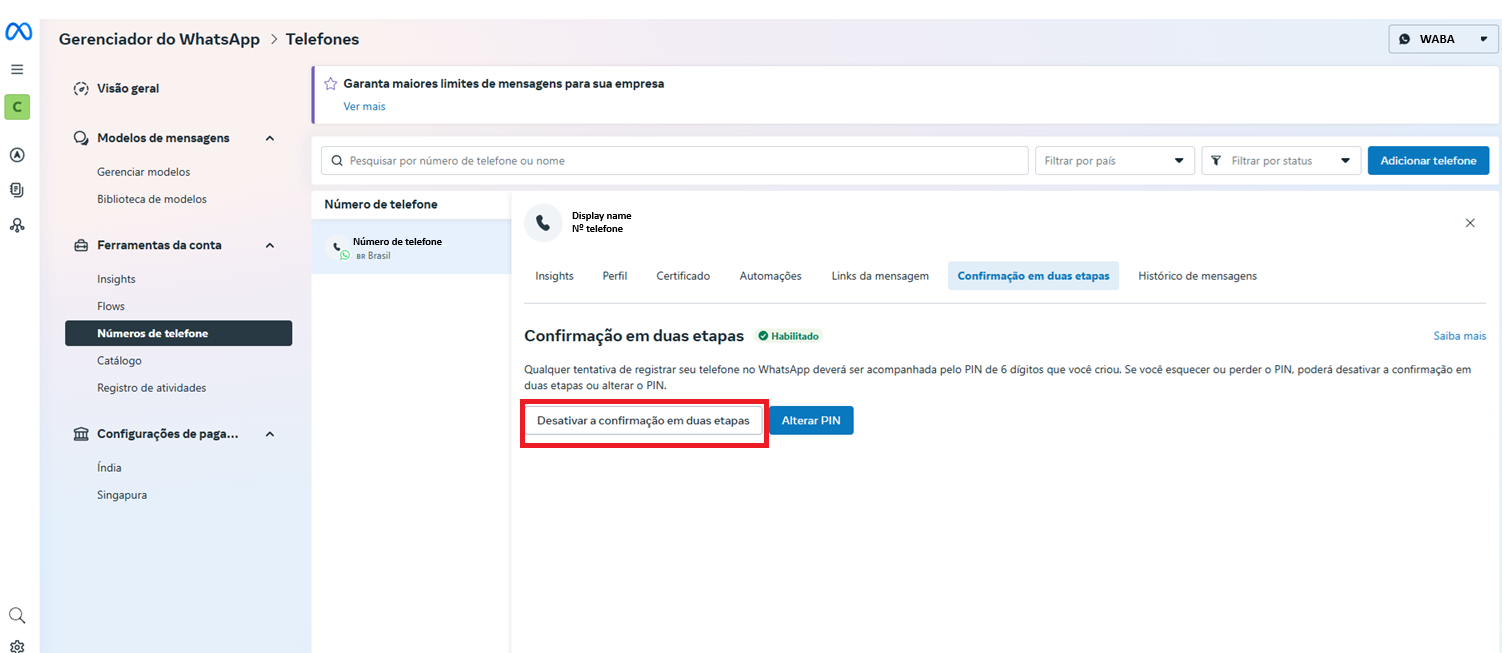
Task: Click the Alterar PIN button
Action: tap(810, 421)
